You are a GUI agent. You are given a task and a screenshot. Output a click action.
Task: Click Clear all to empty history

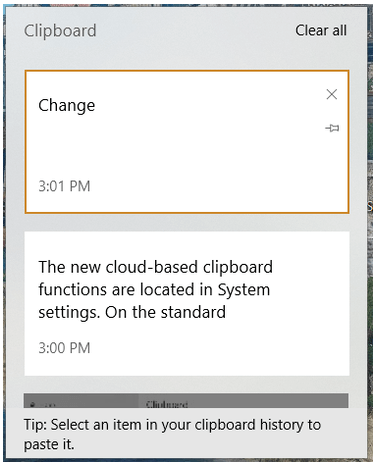click(321, 31)
